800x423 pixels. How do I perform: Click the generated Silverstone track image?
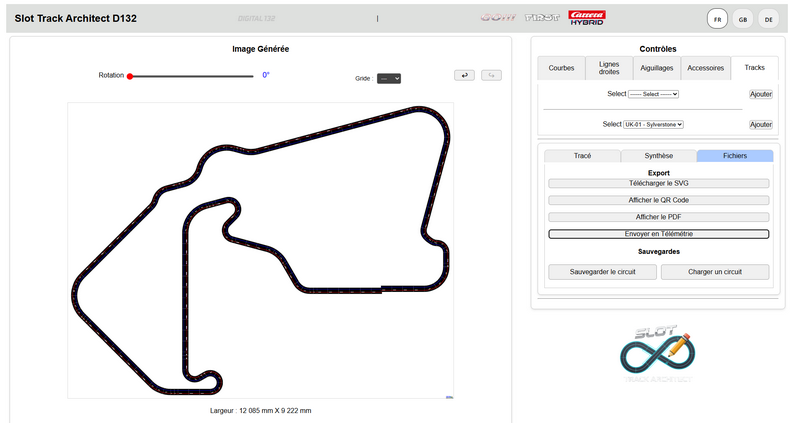pos(260,250)
